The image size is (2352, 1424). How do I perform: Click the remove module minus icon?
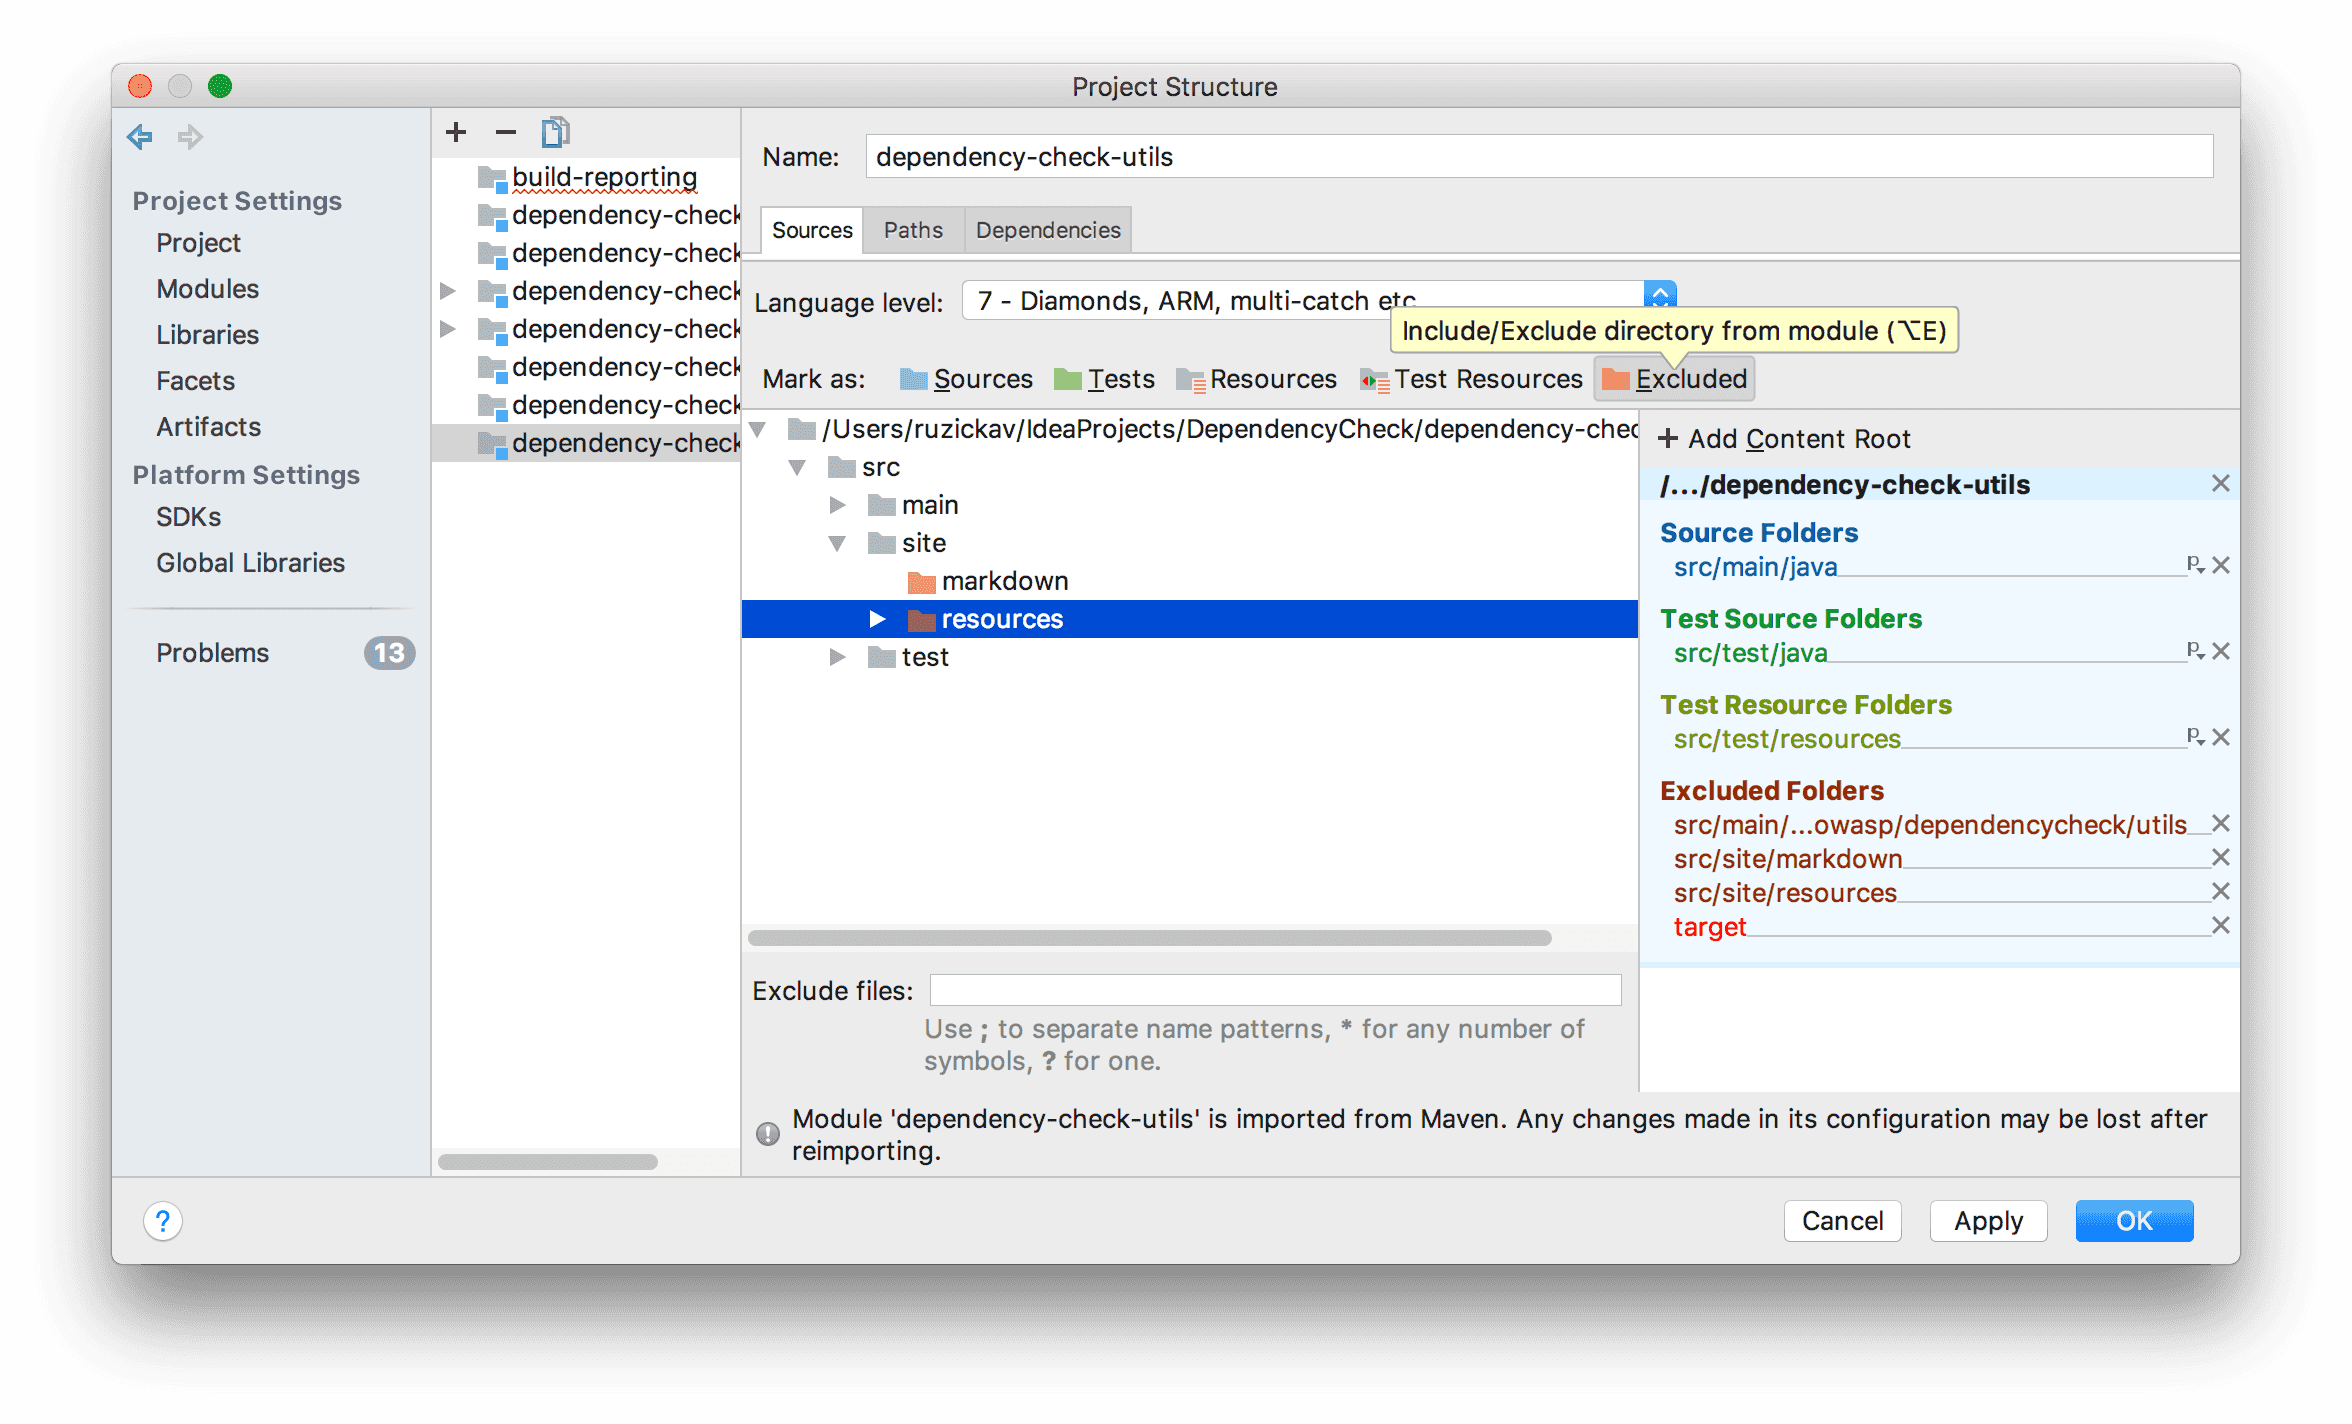[506, 132]
